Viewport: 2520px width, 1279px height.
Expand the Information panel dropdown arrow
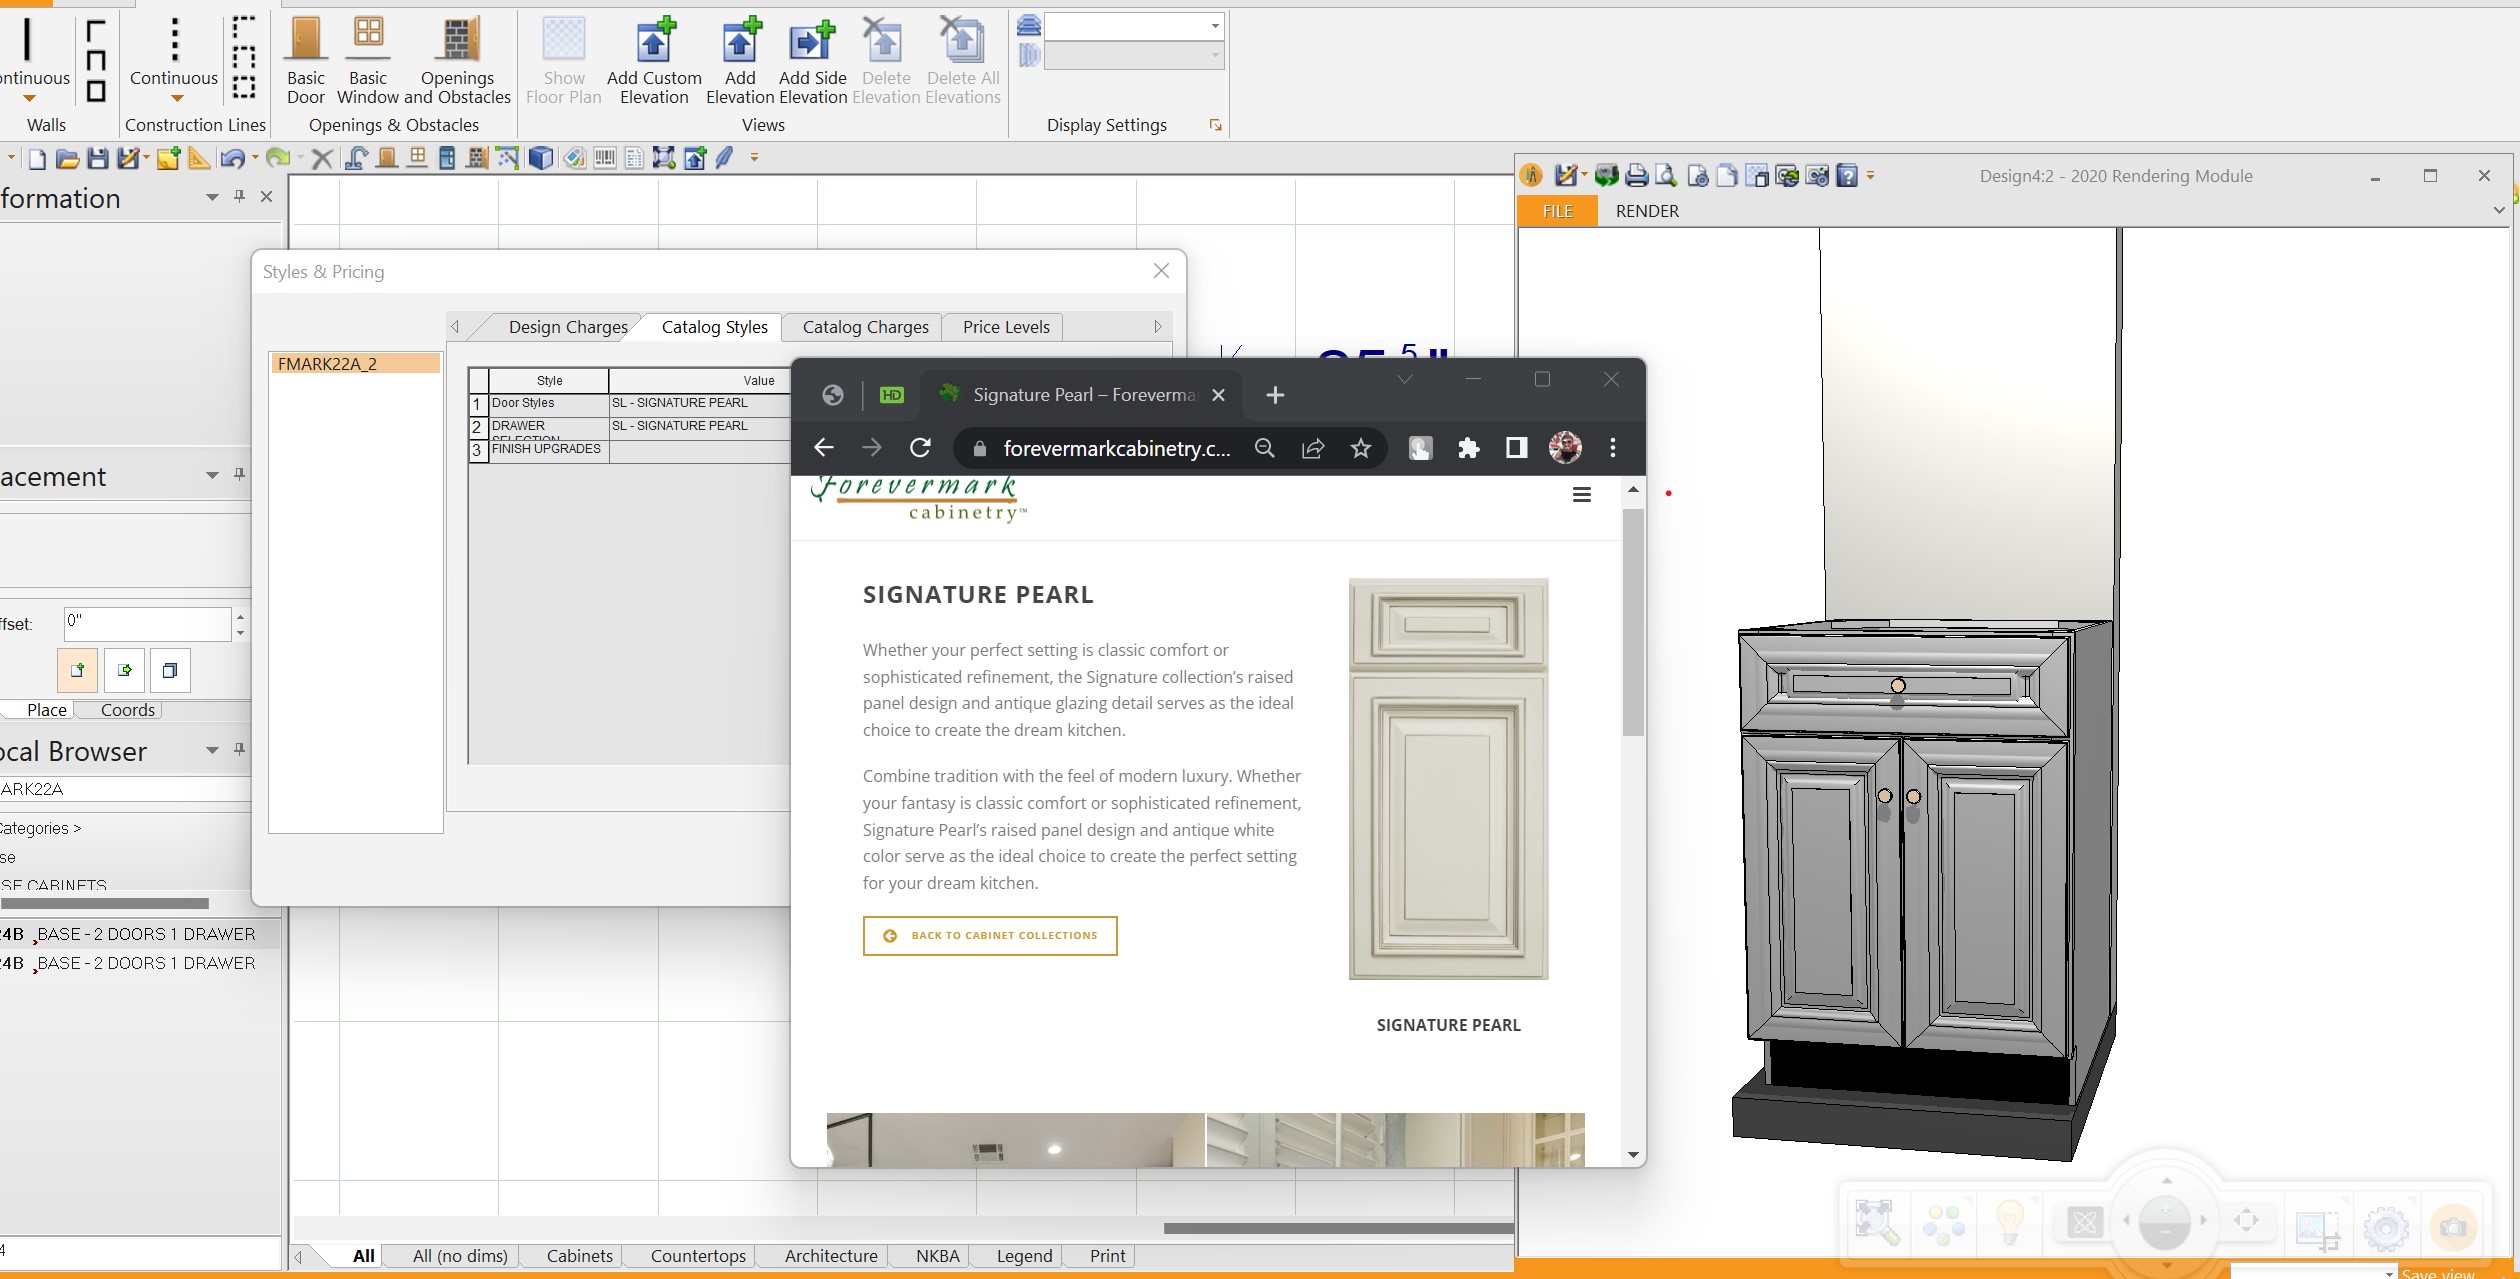(212, 197)
